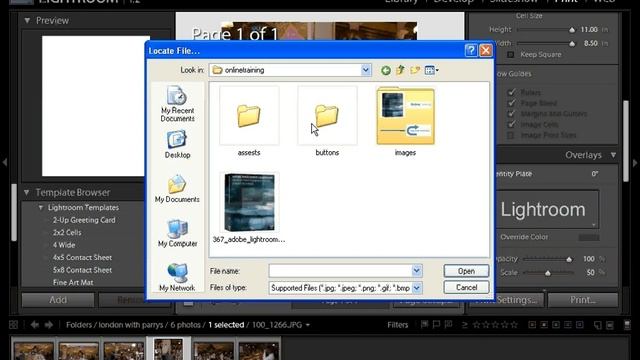Toggle the Page Bleed checkbox

click(511, 103)
